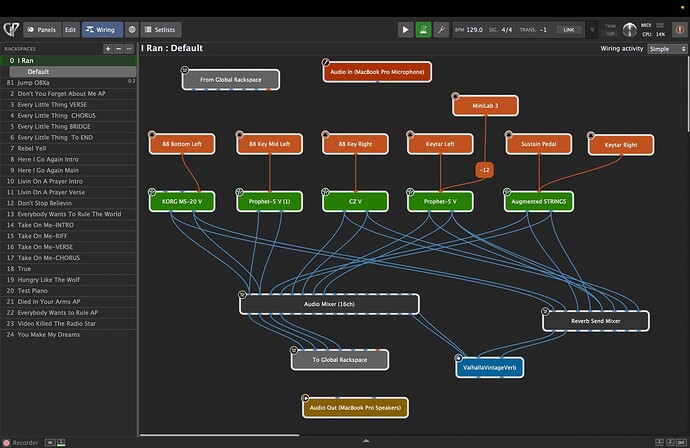Add a new rackspace with plus button
Viewport: 690px width, 448px height.
(x=108, y=49)
